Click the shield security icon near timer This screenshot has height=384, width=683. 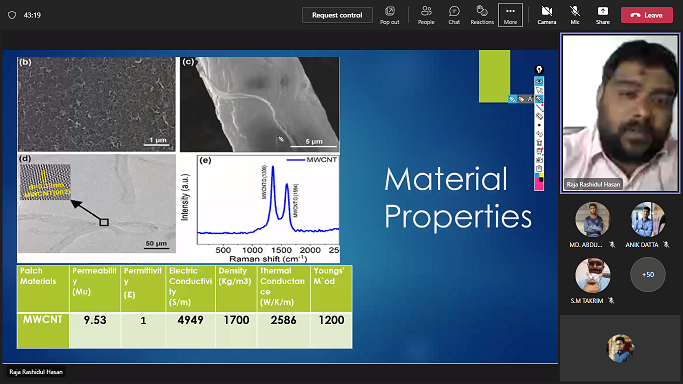point(12,15)
